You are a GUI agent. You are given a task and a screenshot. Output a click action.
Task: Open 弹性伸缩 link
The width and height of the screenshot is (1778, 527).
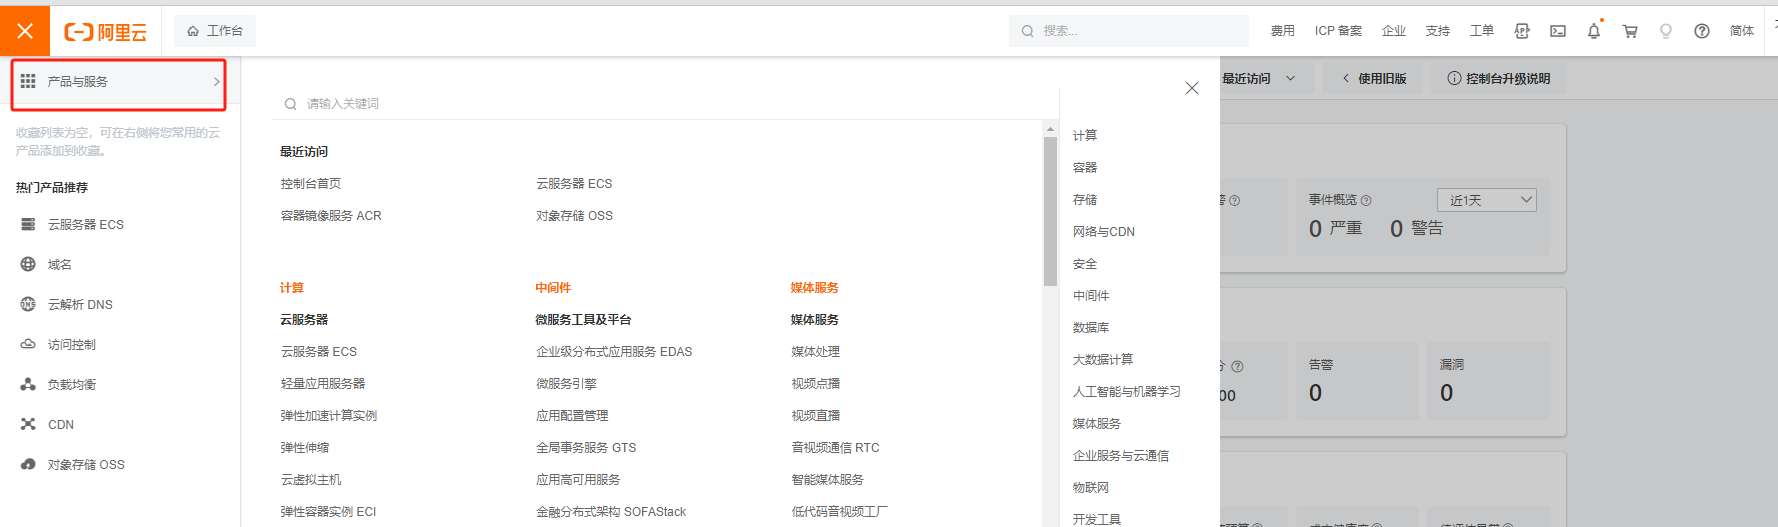tap(304, 447)
